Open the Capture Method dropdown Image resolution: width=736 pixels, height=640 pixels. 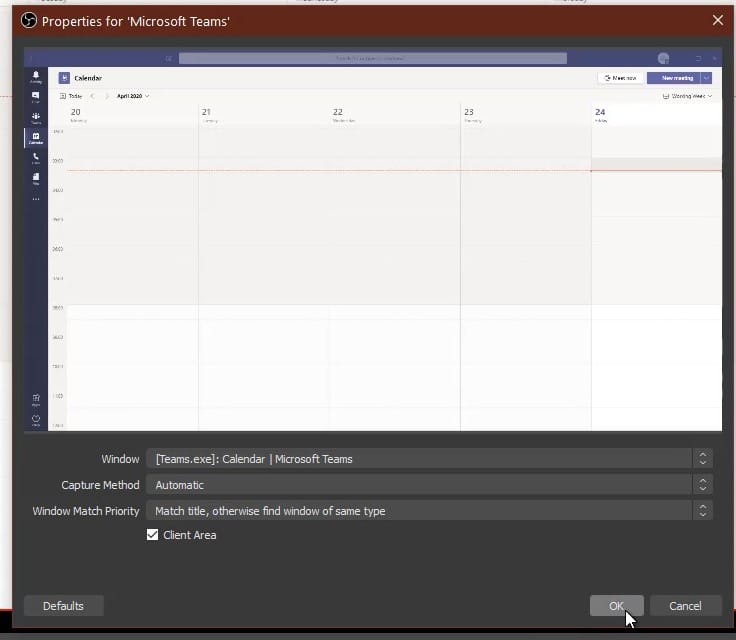point(419,485)
